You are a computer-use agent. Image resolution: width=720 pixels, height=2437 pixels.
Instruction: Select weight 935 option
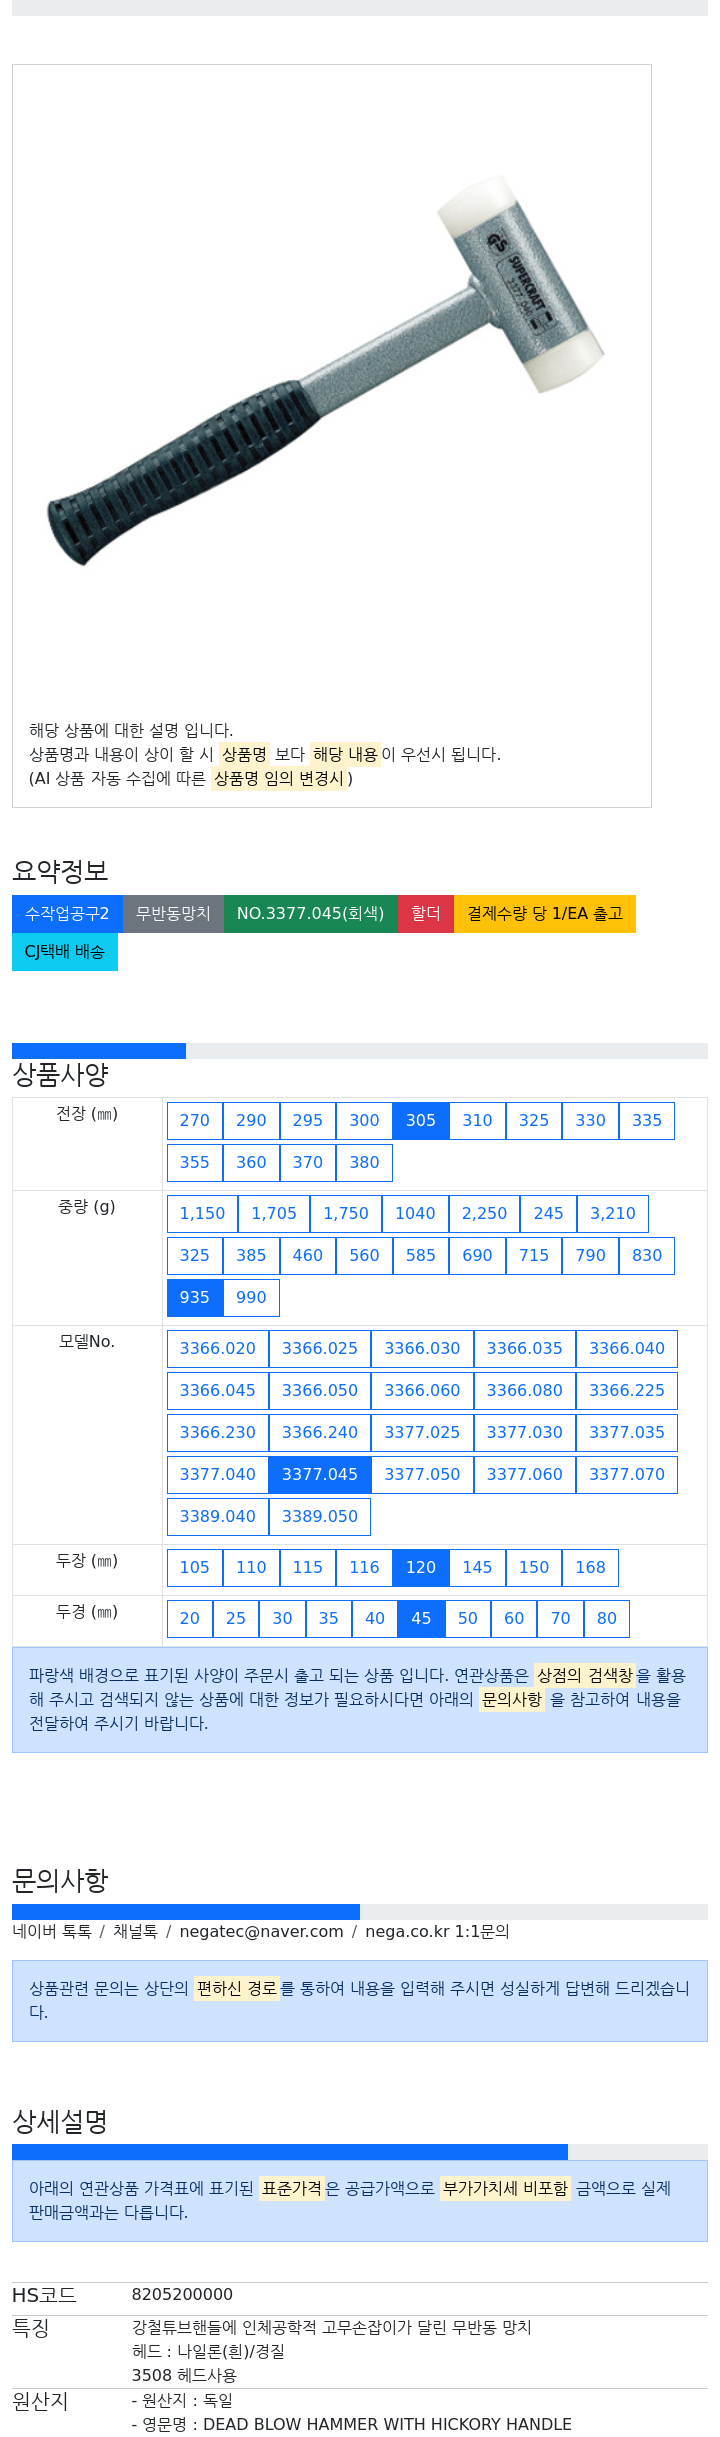pyautogui.click(x=195, y=1298)
